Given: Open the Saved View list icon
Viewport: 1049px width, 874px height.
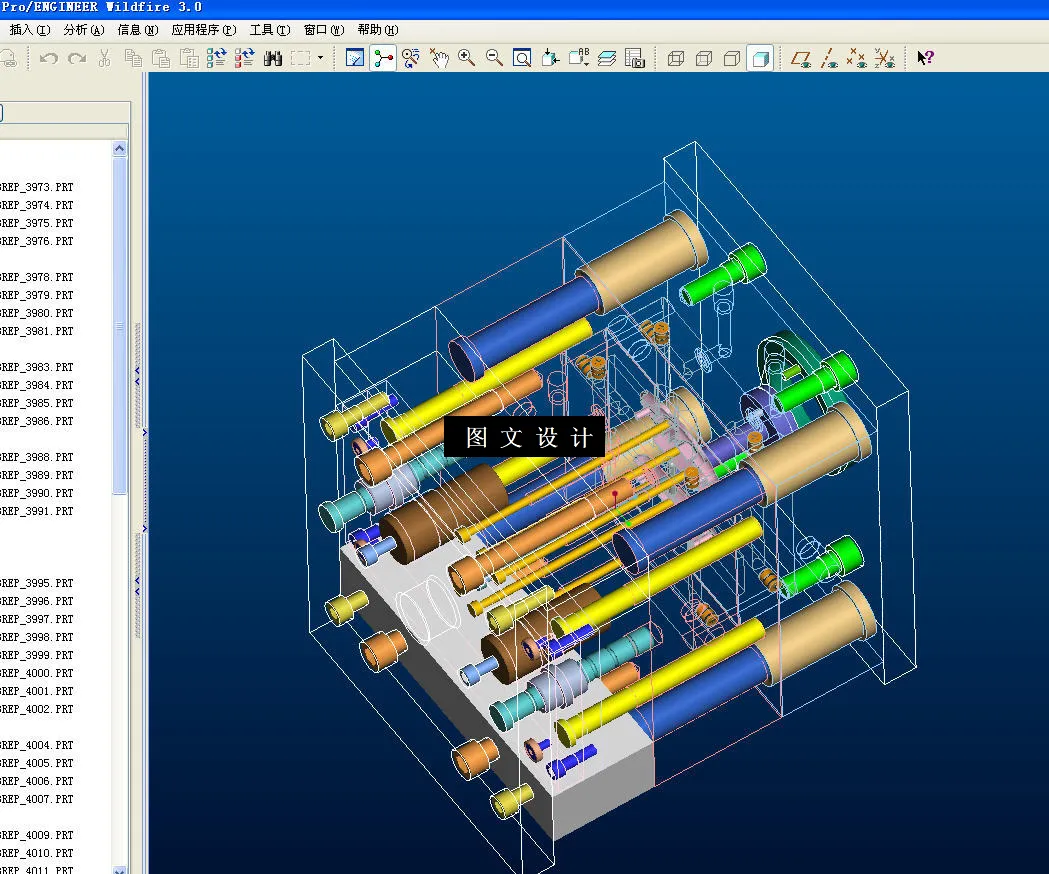Looking at the screenshot, I should pos(579,58).
